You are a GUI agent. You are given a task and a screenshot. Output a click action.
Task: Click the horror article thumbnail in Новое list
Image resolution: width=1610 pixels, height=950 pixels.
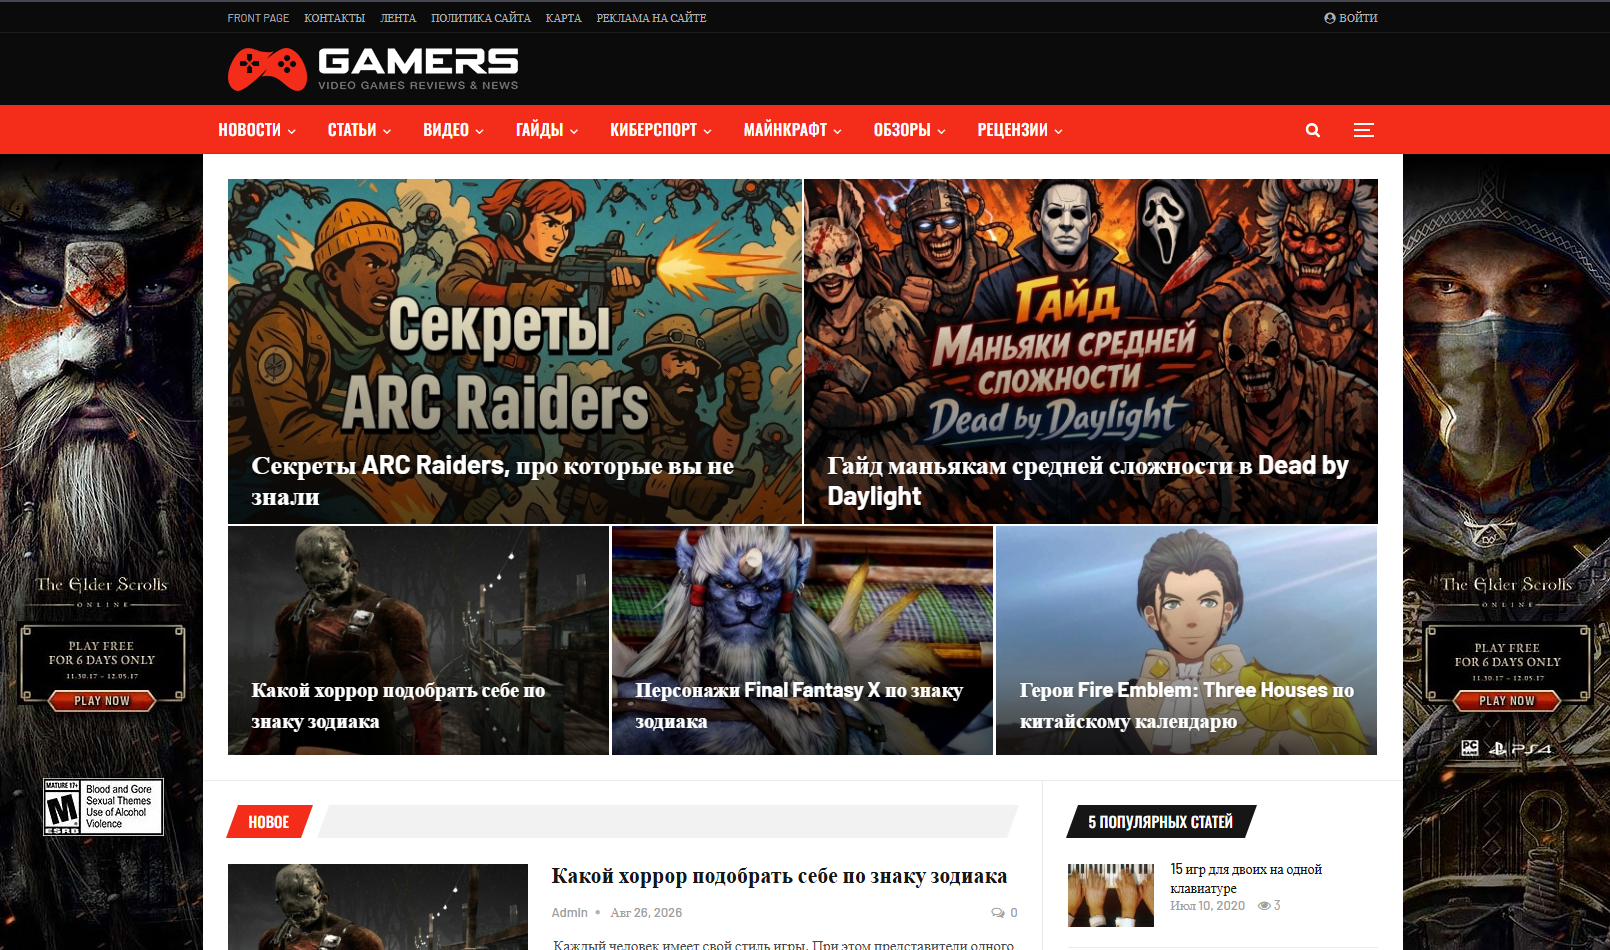coord(378,907)
